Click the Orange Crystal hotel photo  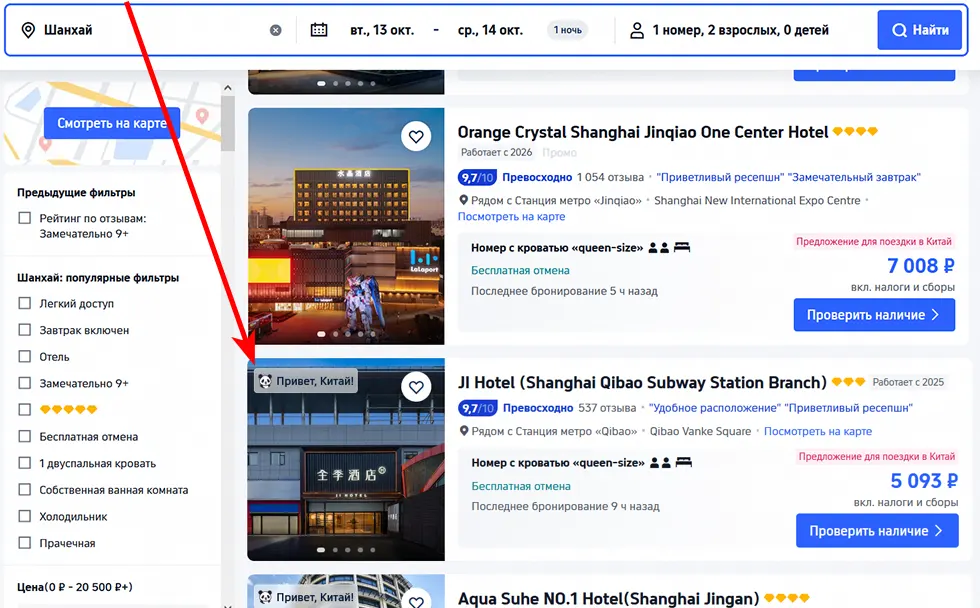point(346,226)
